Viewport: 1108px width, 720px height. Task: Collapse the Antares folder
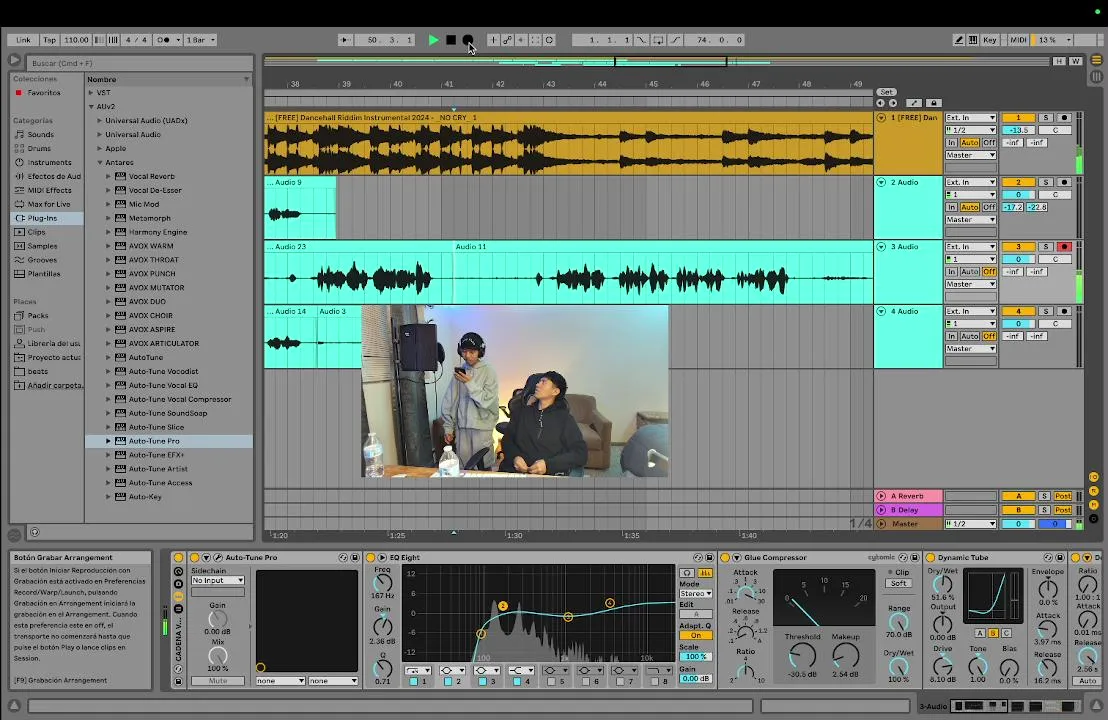tap(100, 163)
